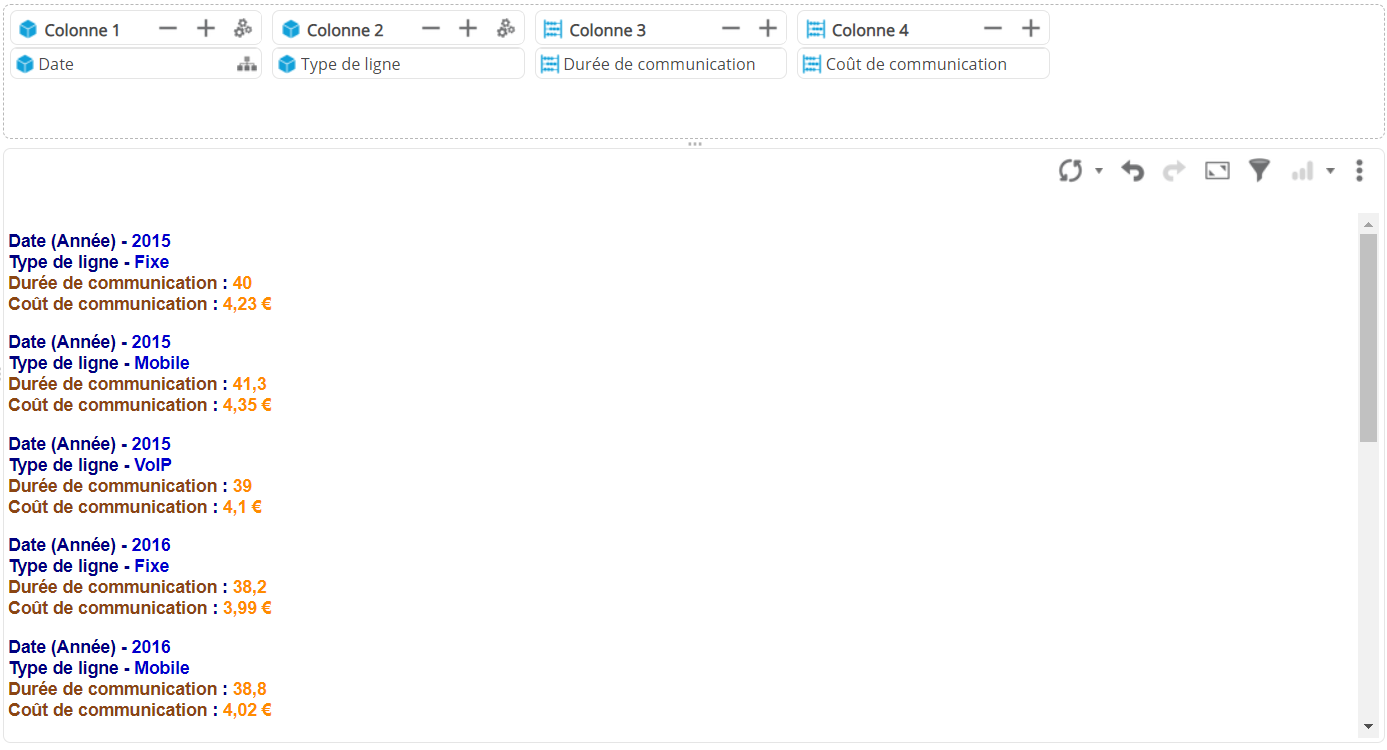Select the Type de ligne field box
This screenshot has height=750, width=1387.
click(398, 64)
